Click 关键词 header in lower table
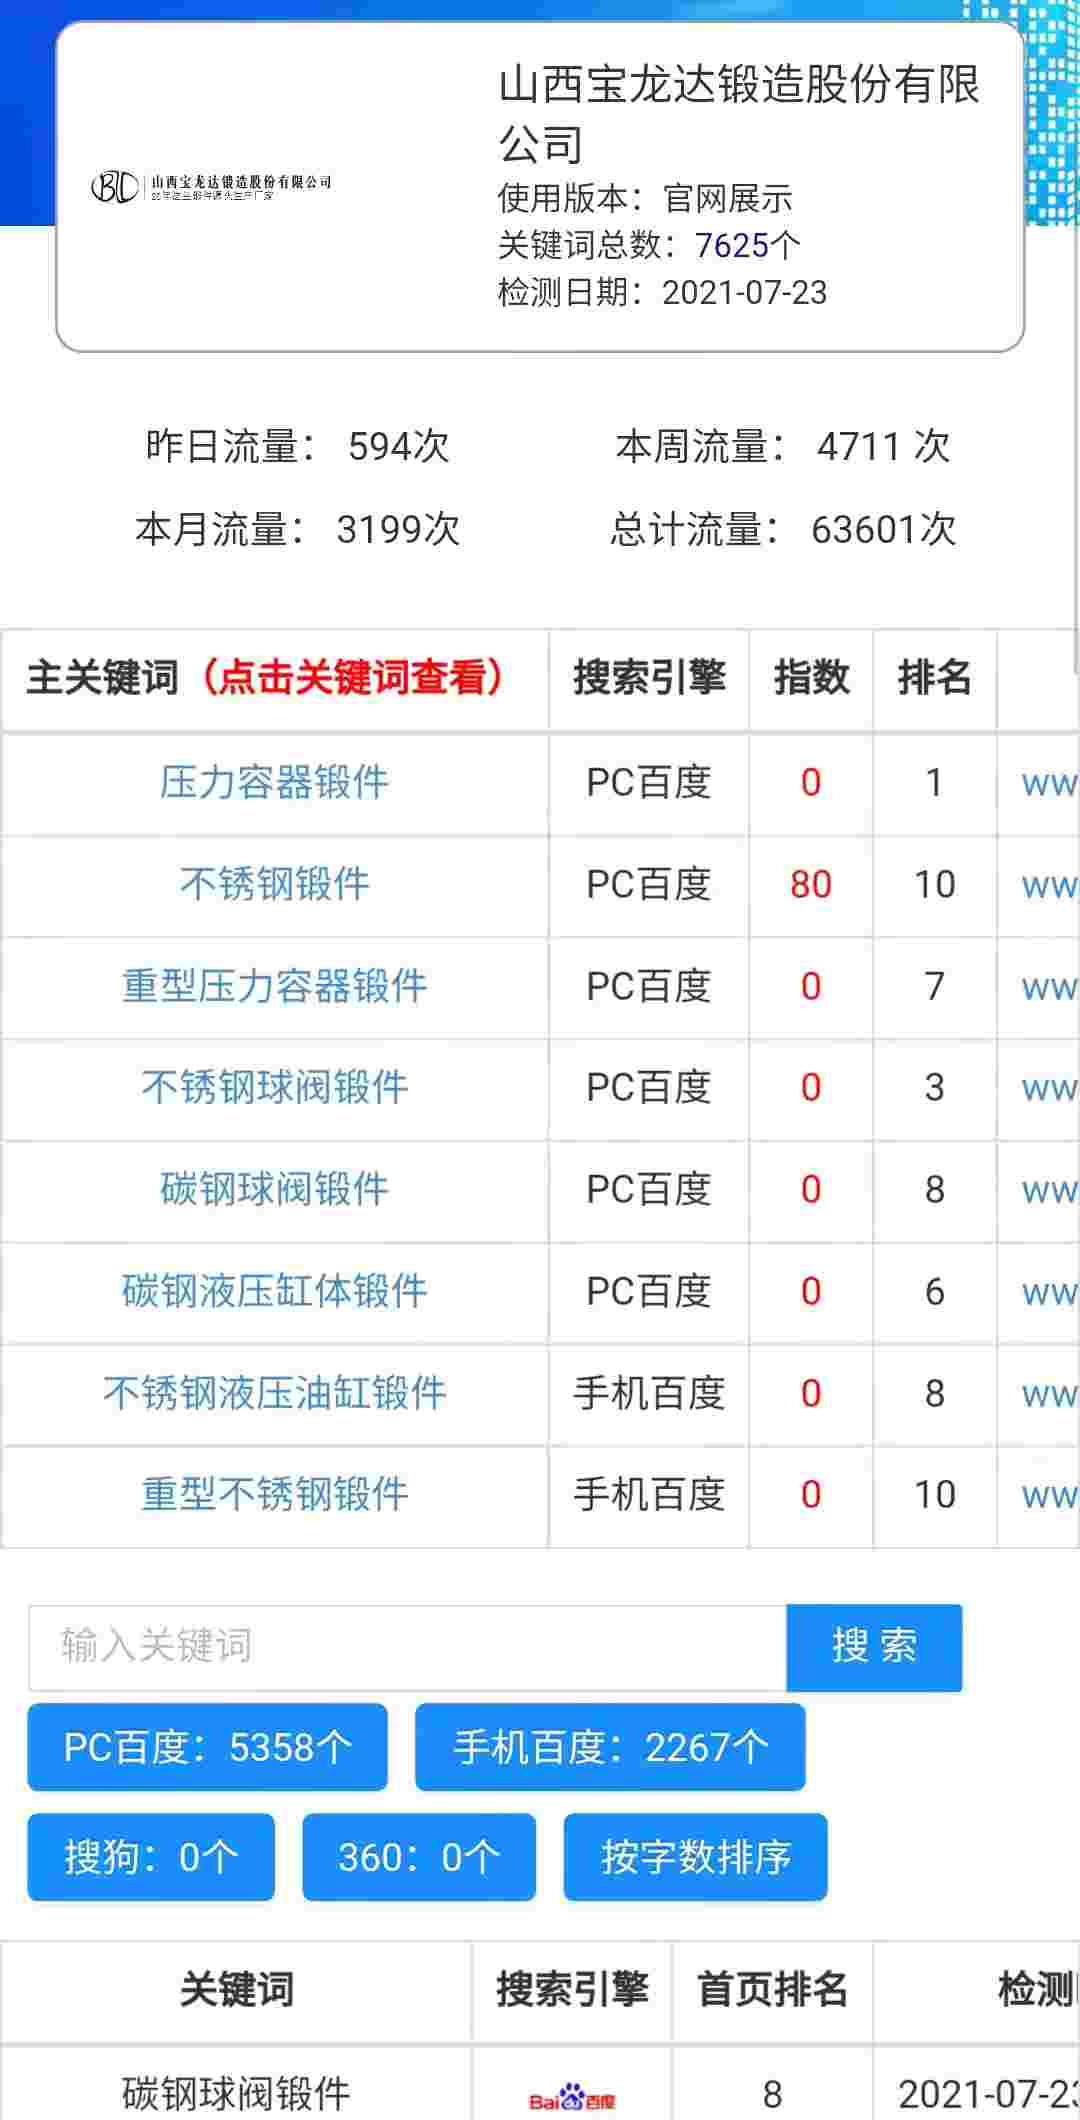Screen dimensions: 1080x2120 click(x=236, y=1990)
